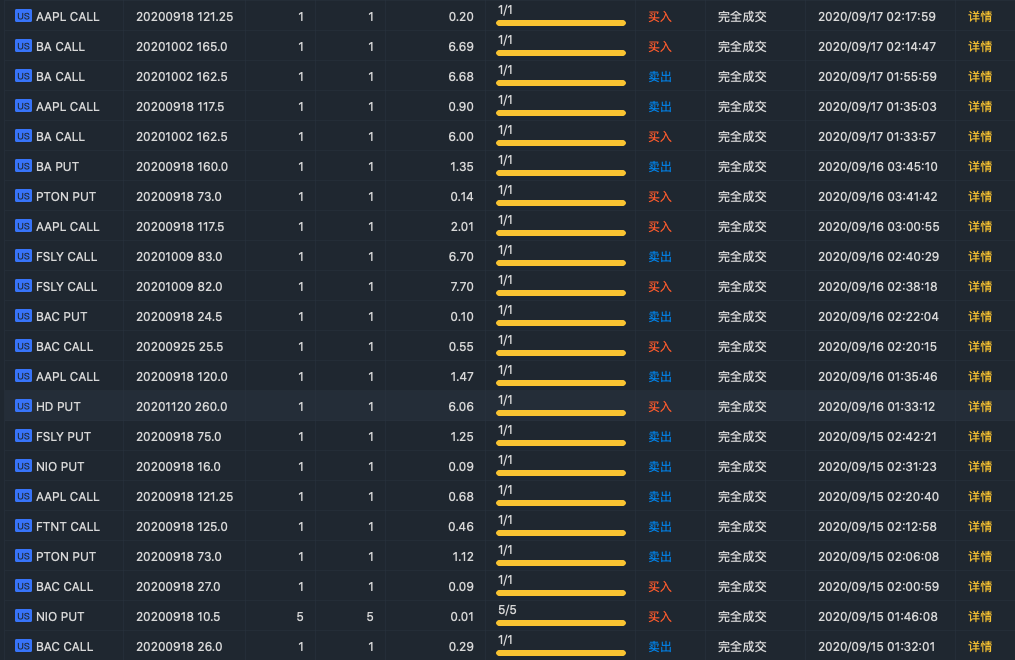Viewport: 1015px width, 660px height.
Task: Click US badge for NIO PUT 16.0 row
Action: click(x=23, y=466)
